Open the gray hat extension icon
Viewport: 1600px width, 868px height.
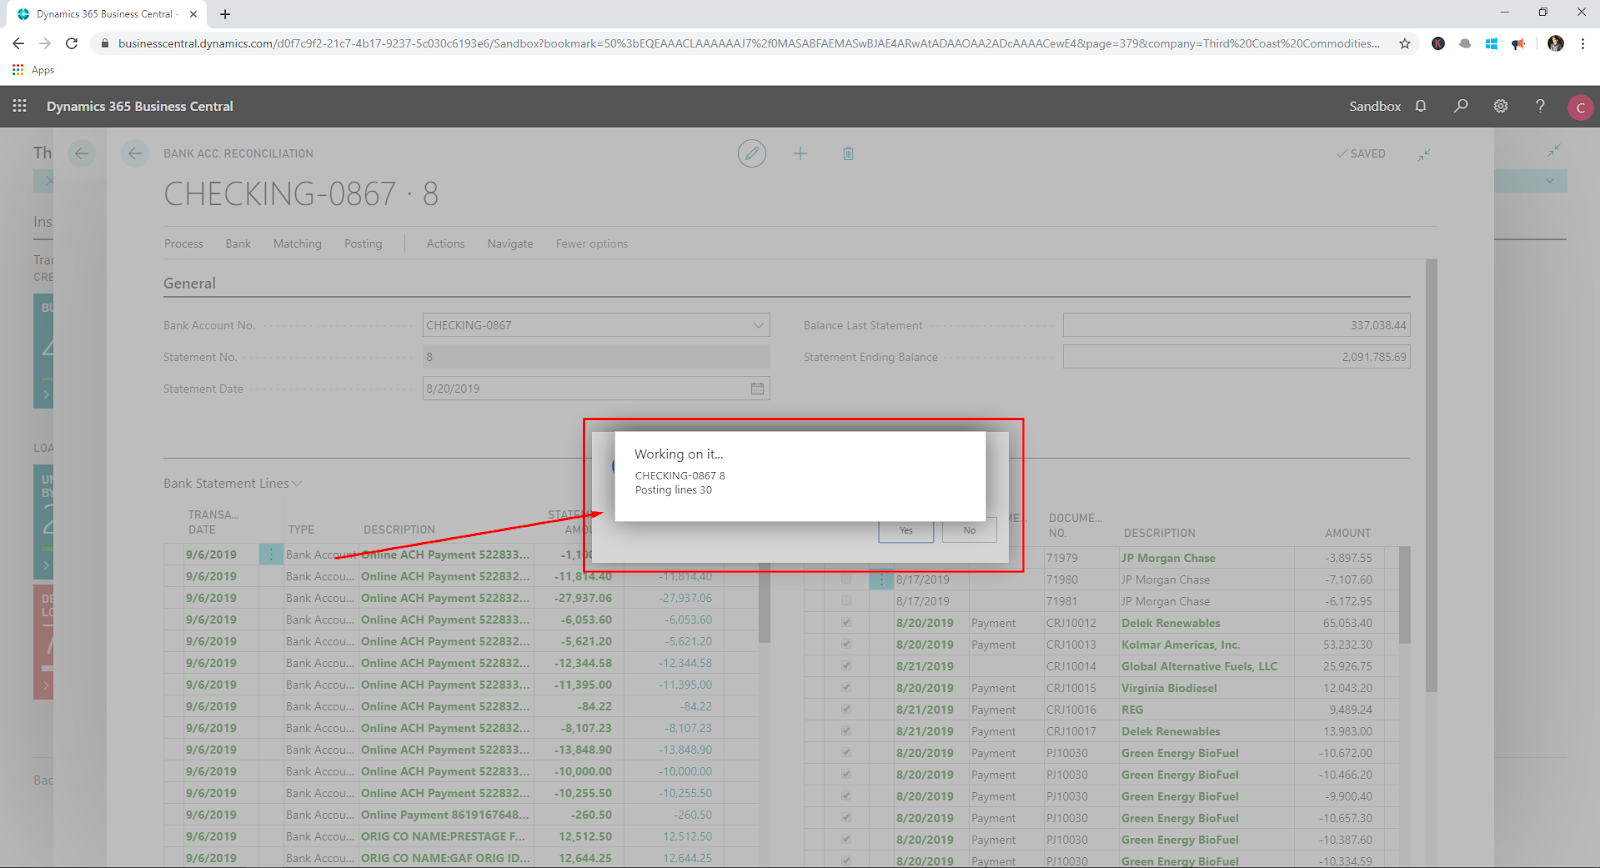(1465, 43)
